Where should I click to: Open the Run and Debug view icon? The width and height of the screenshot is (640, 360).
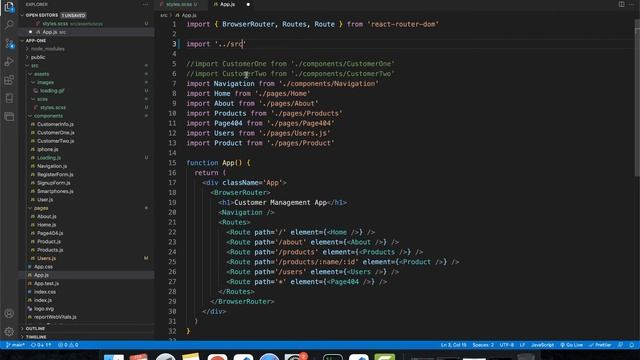click(x=9, y=62)
